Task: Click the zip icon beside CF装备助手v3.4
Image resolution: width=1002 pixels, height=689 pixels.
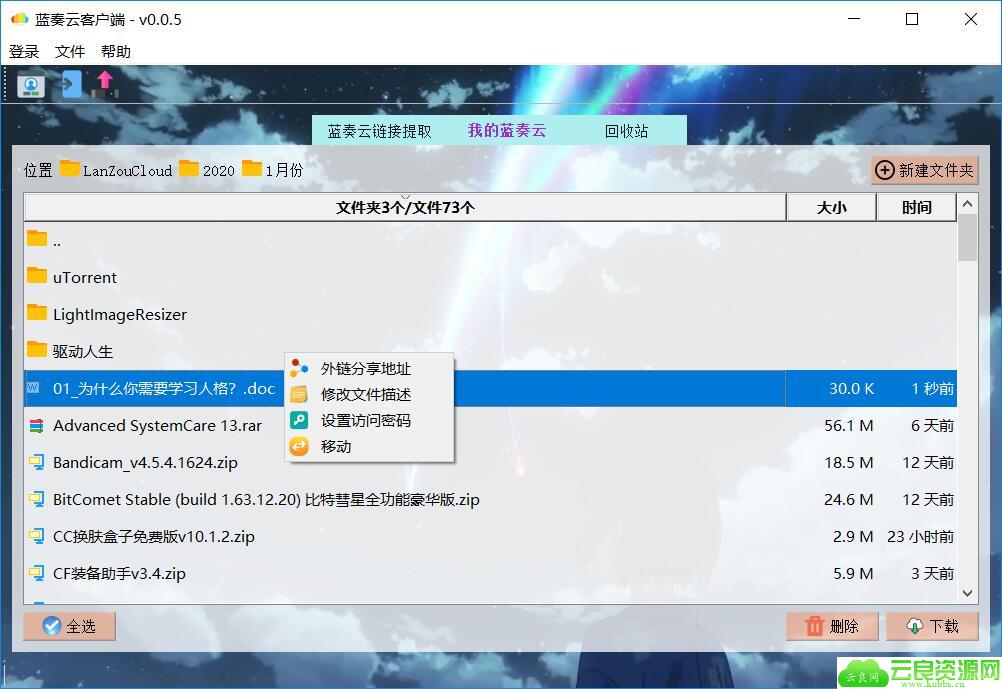Action: point(36,573)
